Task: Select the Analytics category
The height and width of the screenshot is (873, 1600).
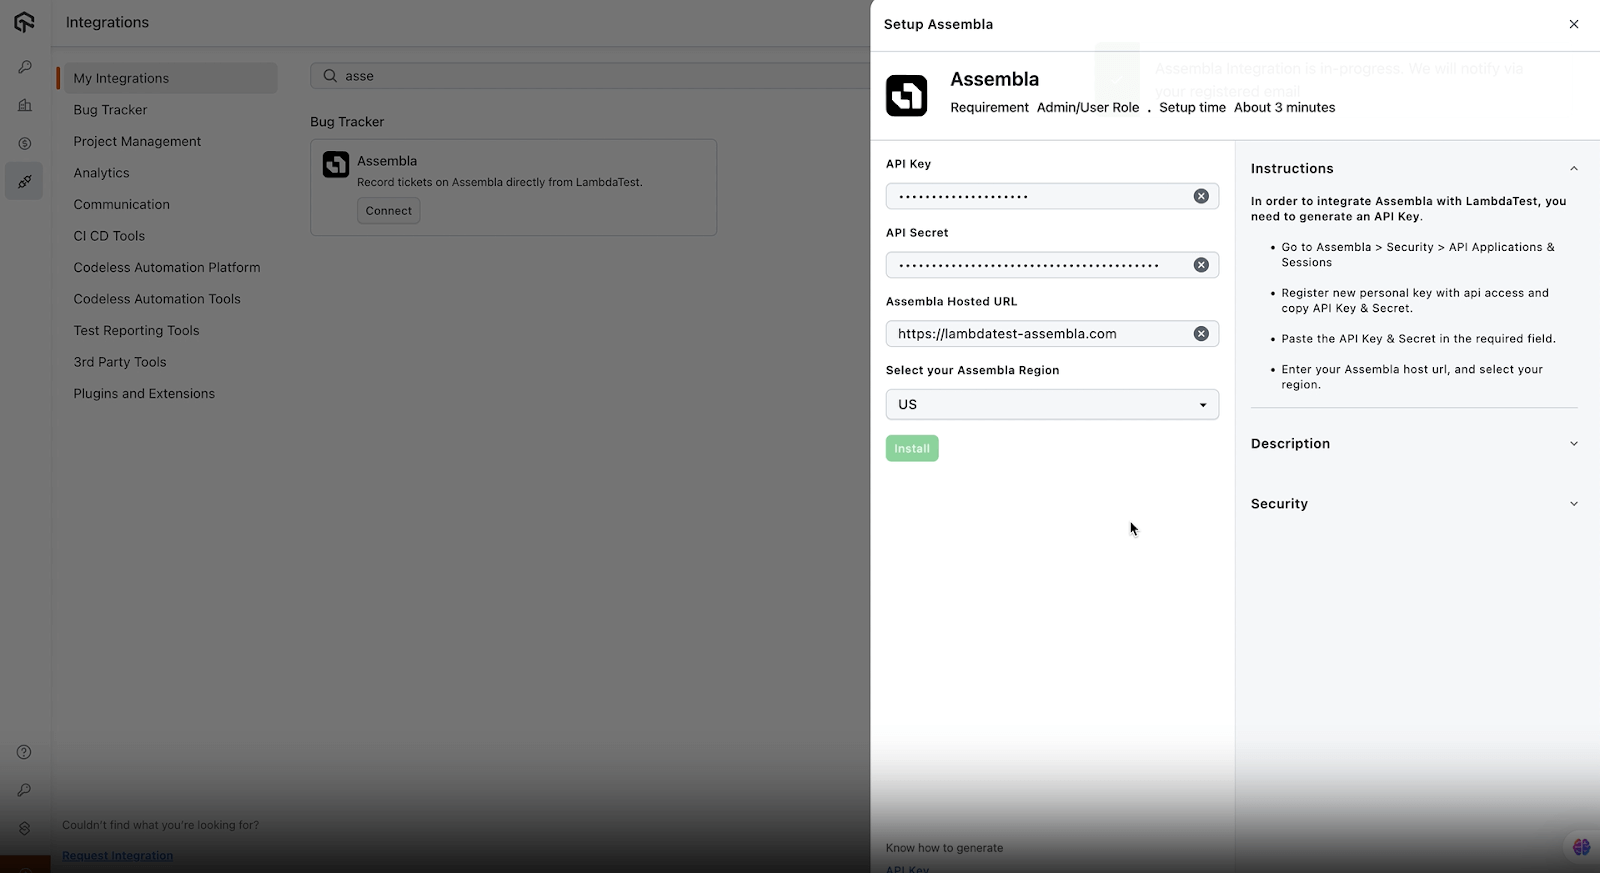Action: pyautogui.click(x=101, y=173)
